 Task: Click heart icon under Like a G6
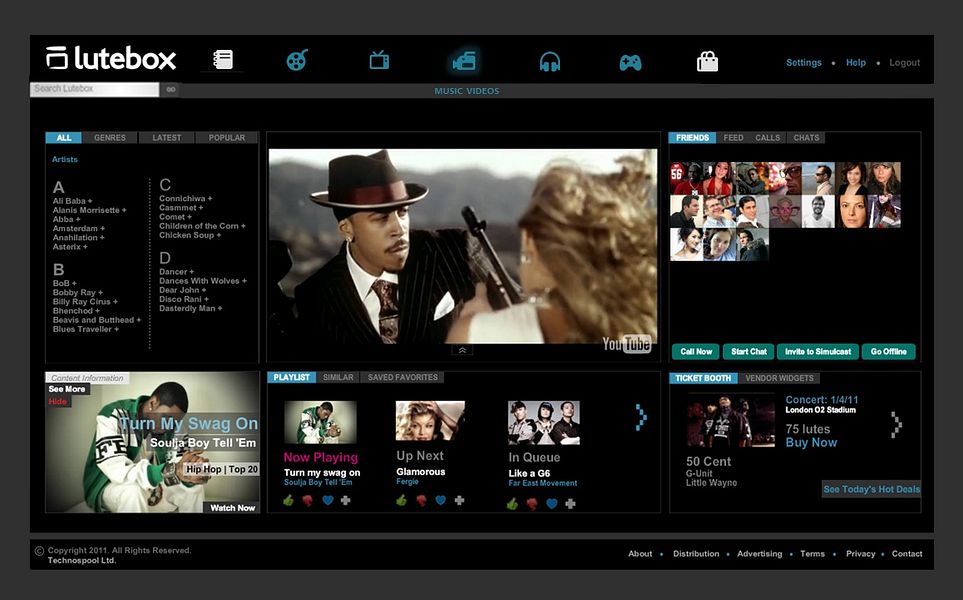click(x=552, y=504)
